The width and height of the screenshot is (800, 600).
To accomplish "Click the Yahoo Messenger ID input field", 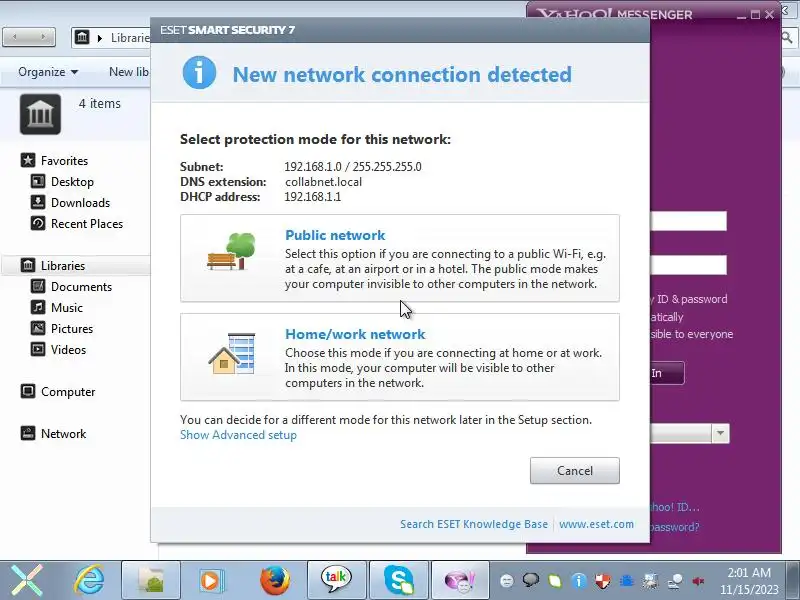I will (688, 221).
